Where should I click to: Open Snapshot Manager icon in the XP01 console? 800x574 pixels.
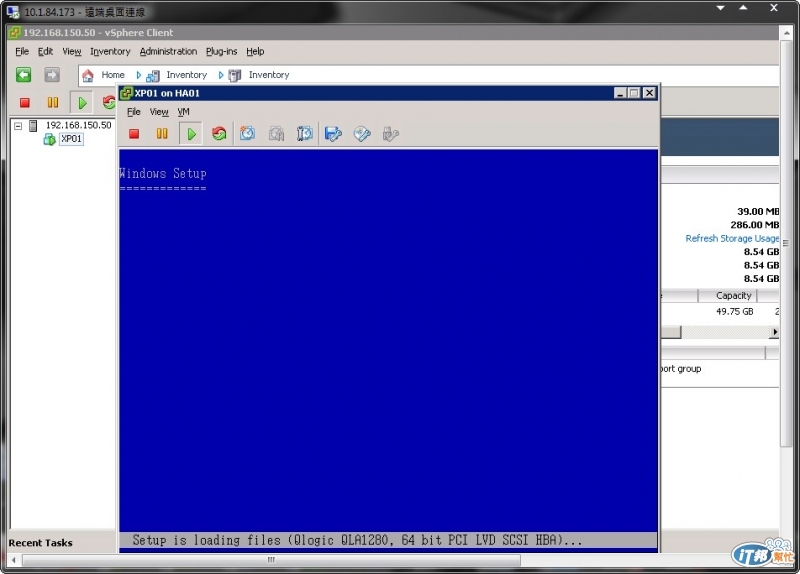pos(305,134)
